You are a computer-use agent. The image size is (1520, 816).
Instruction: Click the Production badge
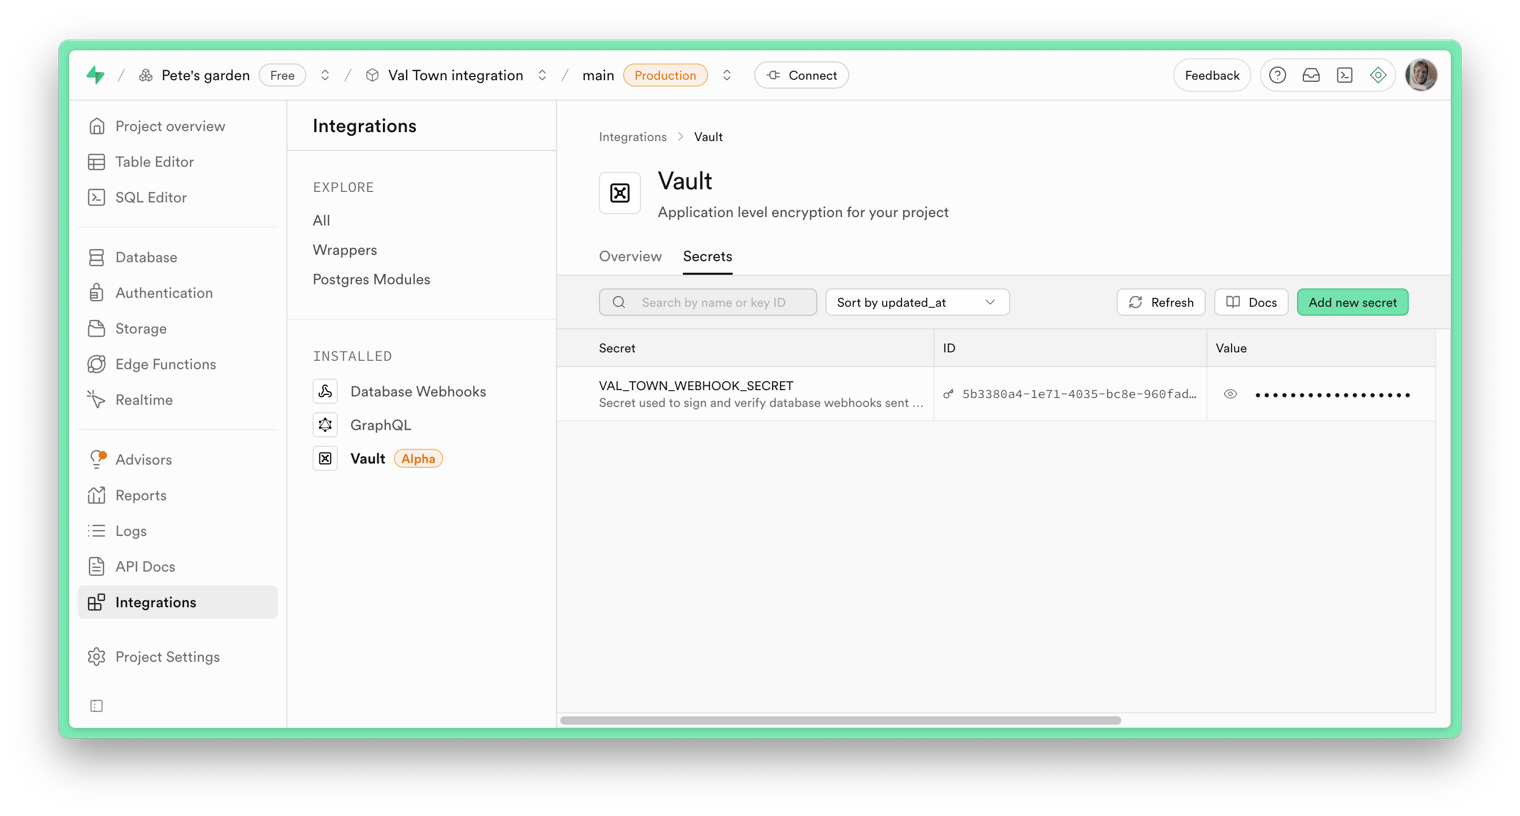665,75
